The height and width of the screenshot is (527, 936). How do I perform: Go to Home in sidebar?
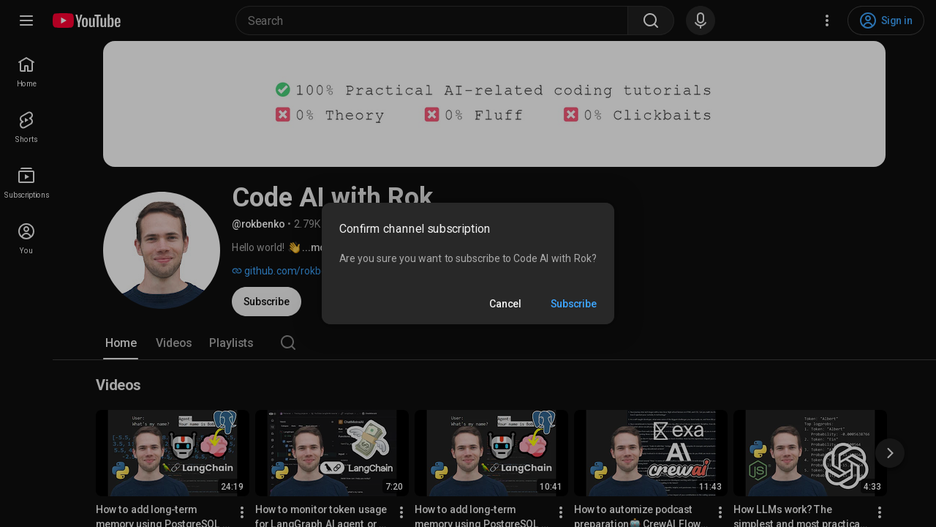pyautogui.click(x=26, y=72)
